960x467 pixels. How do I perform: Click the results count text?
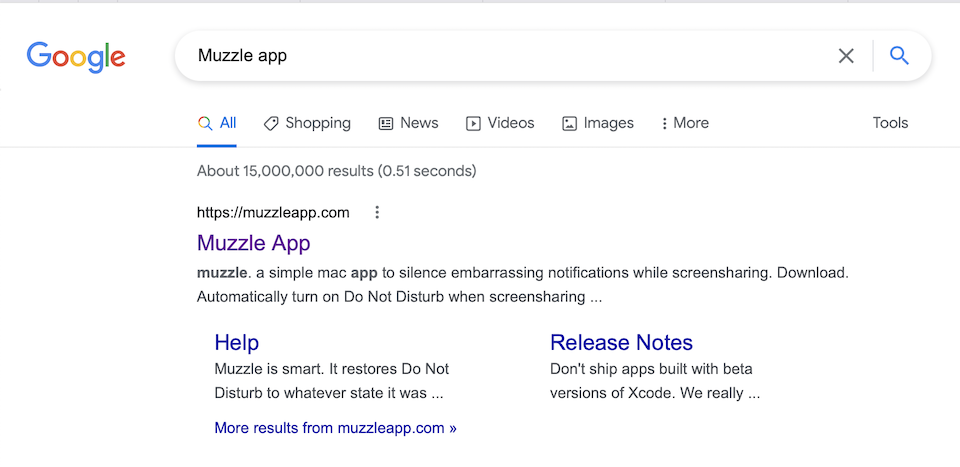[336, 171]
